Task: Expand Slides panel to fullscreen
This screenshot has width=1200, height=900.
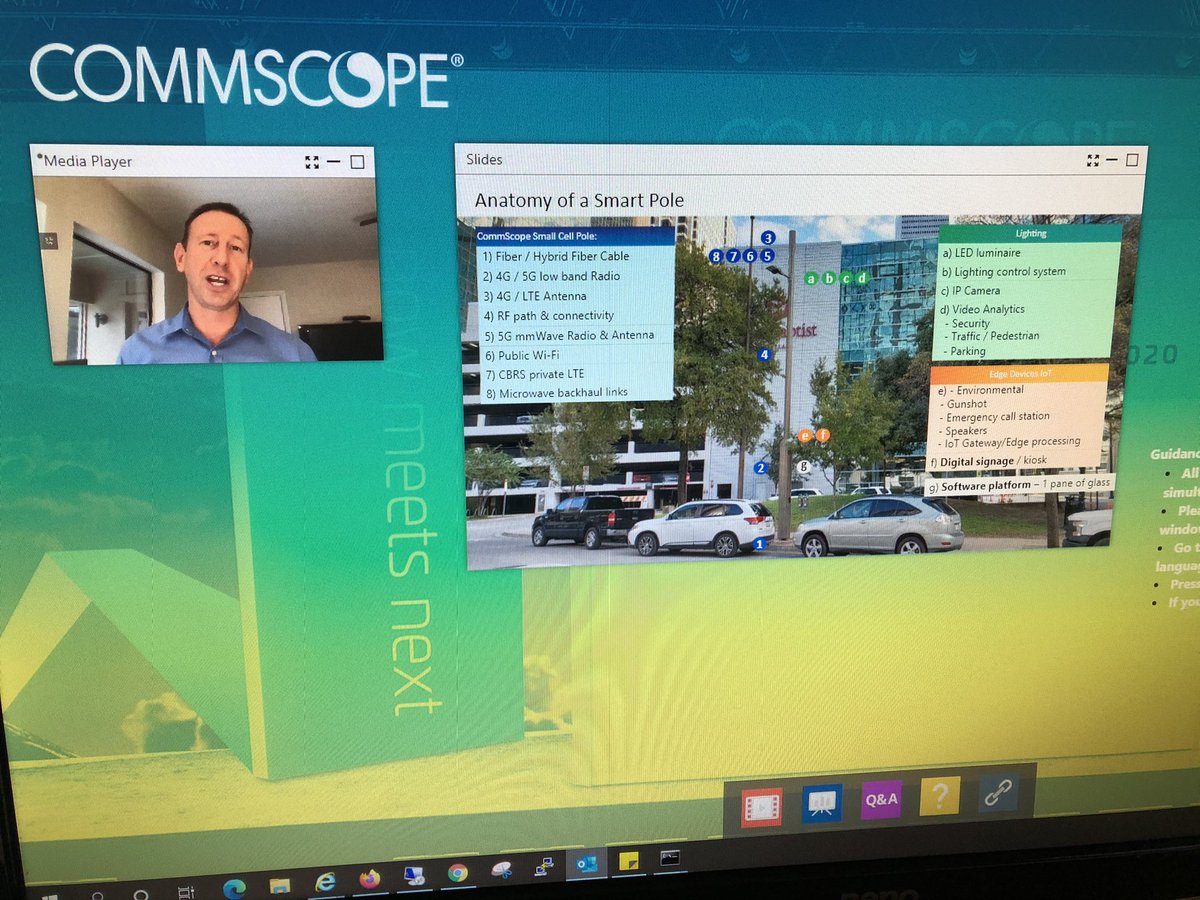Action: (x=1092, y=160)
